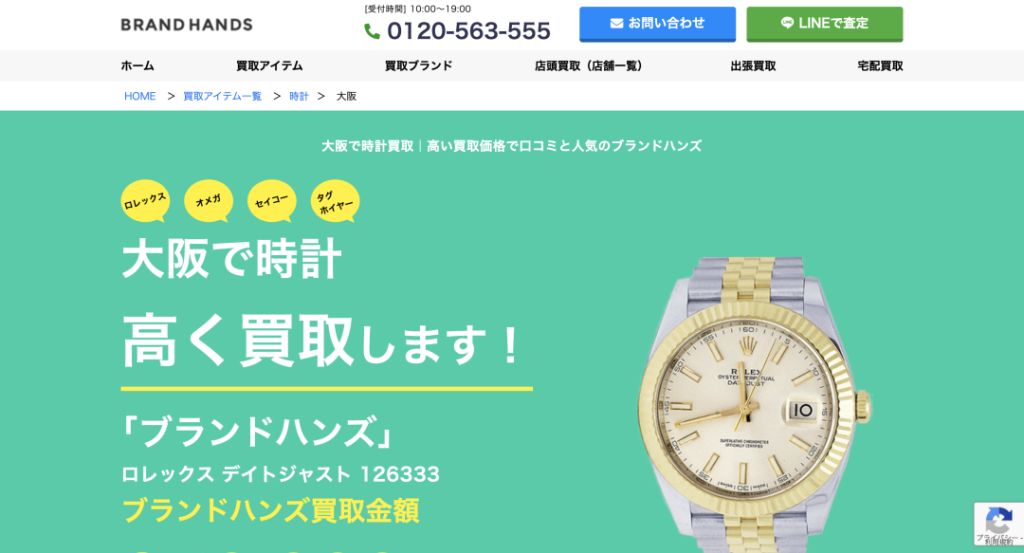Open the 宅配買取 menu item
1024x553 pixels.
click(880, 66)
